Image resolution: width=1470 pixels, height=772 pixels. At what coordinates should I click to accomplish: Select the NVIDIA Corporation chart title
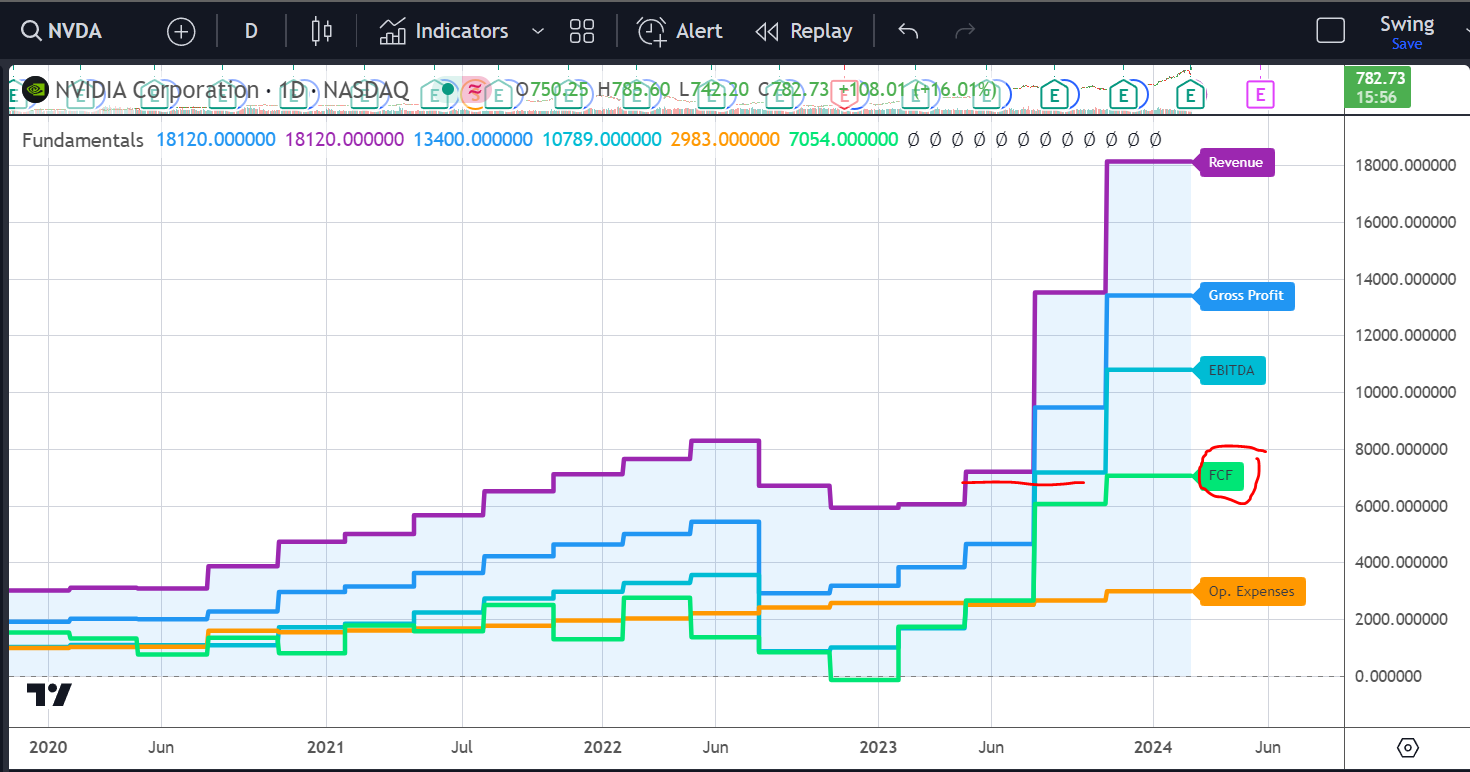[x=231, y=90]
